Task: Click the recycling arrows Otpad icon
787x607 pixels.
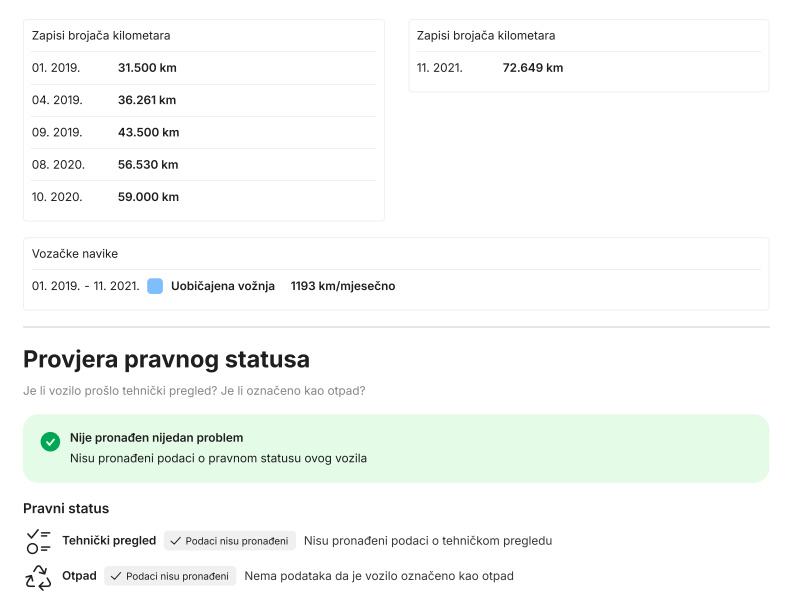Action: (38, 577)
